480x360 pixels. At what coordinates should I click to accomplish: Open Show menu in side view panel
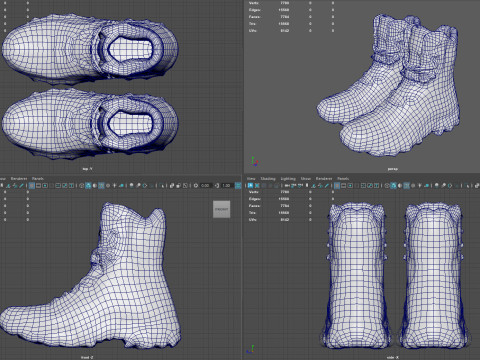coord(305,178)
